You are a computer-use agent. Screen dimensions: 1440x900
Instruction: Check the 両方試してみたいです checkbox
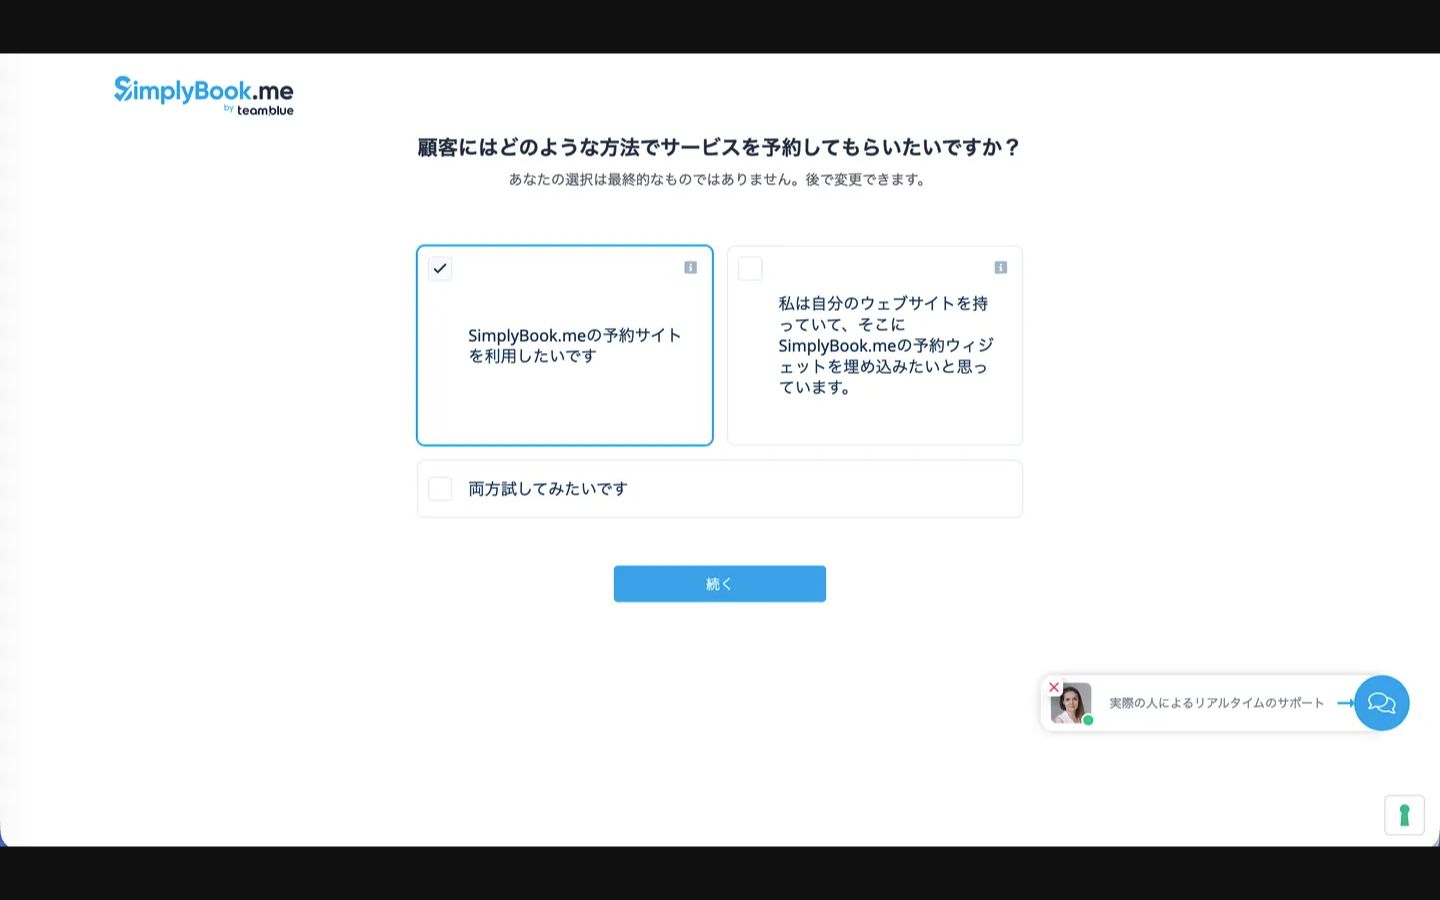(x=440, y=488)
